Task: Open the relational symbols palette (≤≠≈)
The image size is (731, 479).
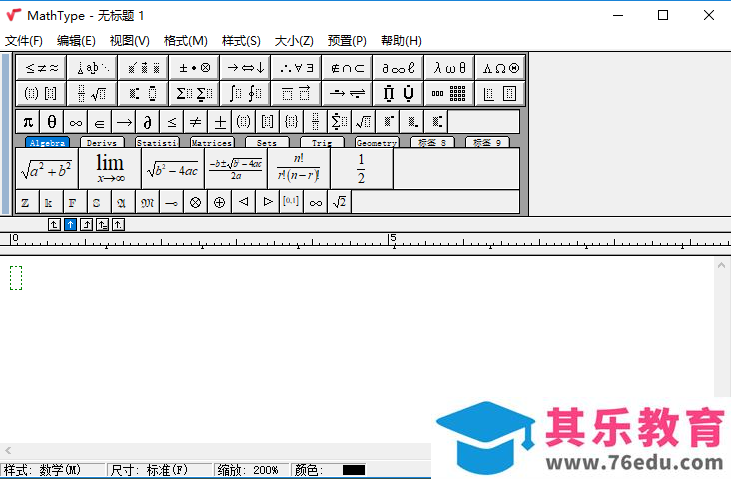Action: 41,68
